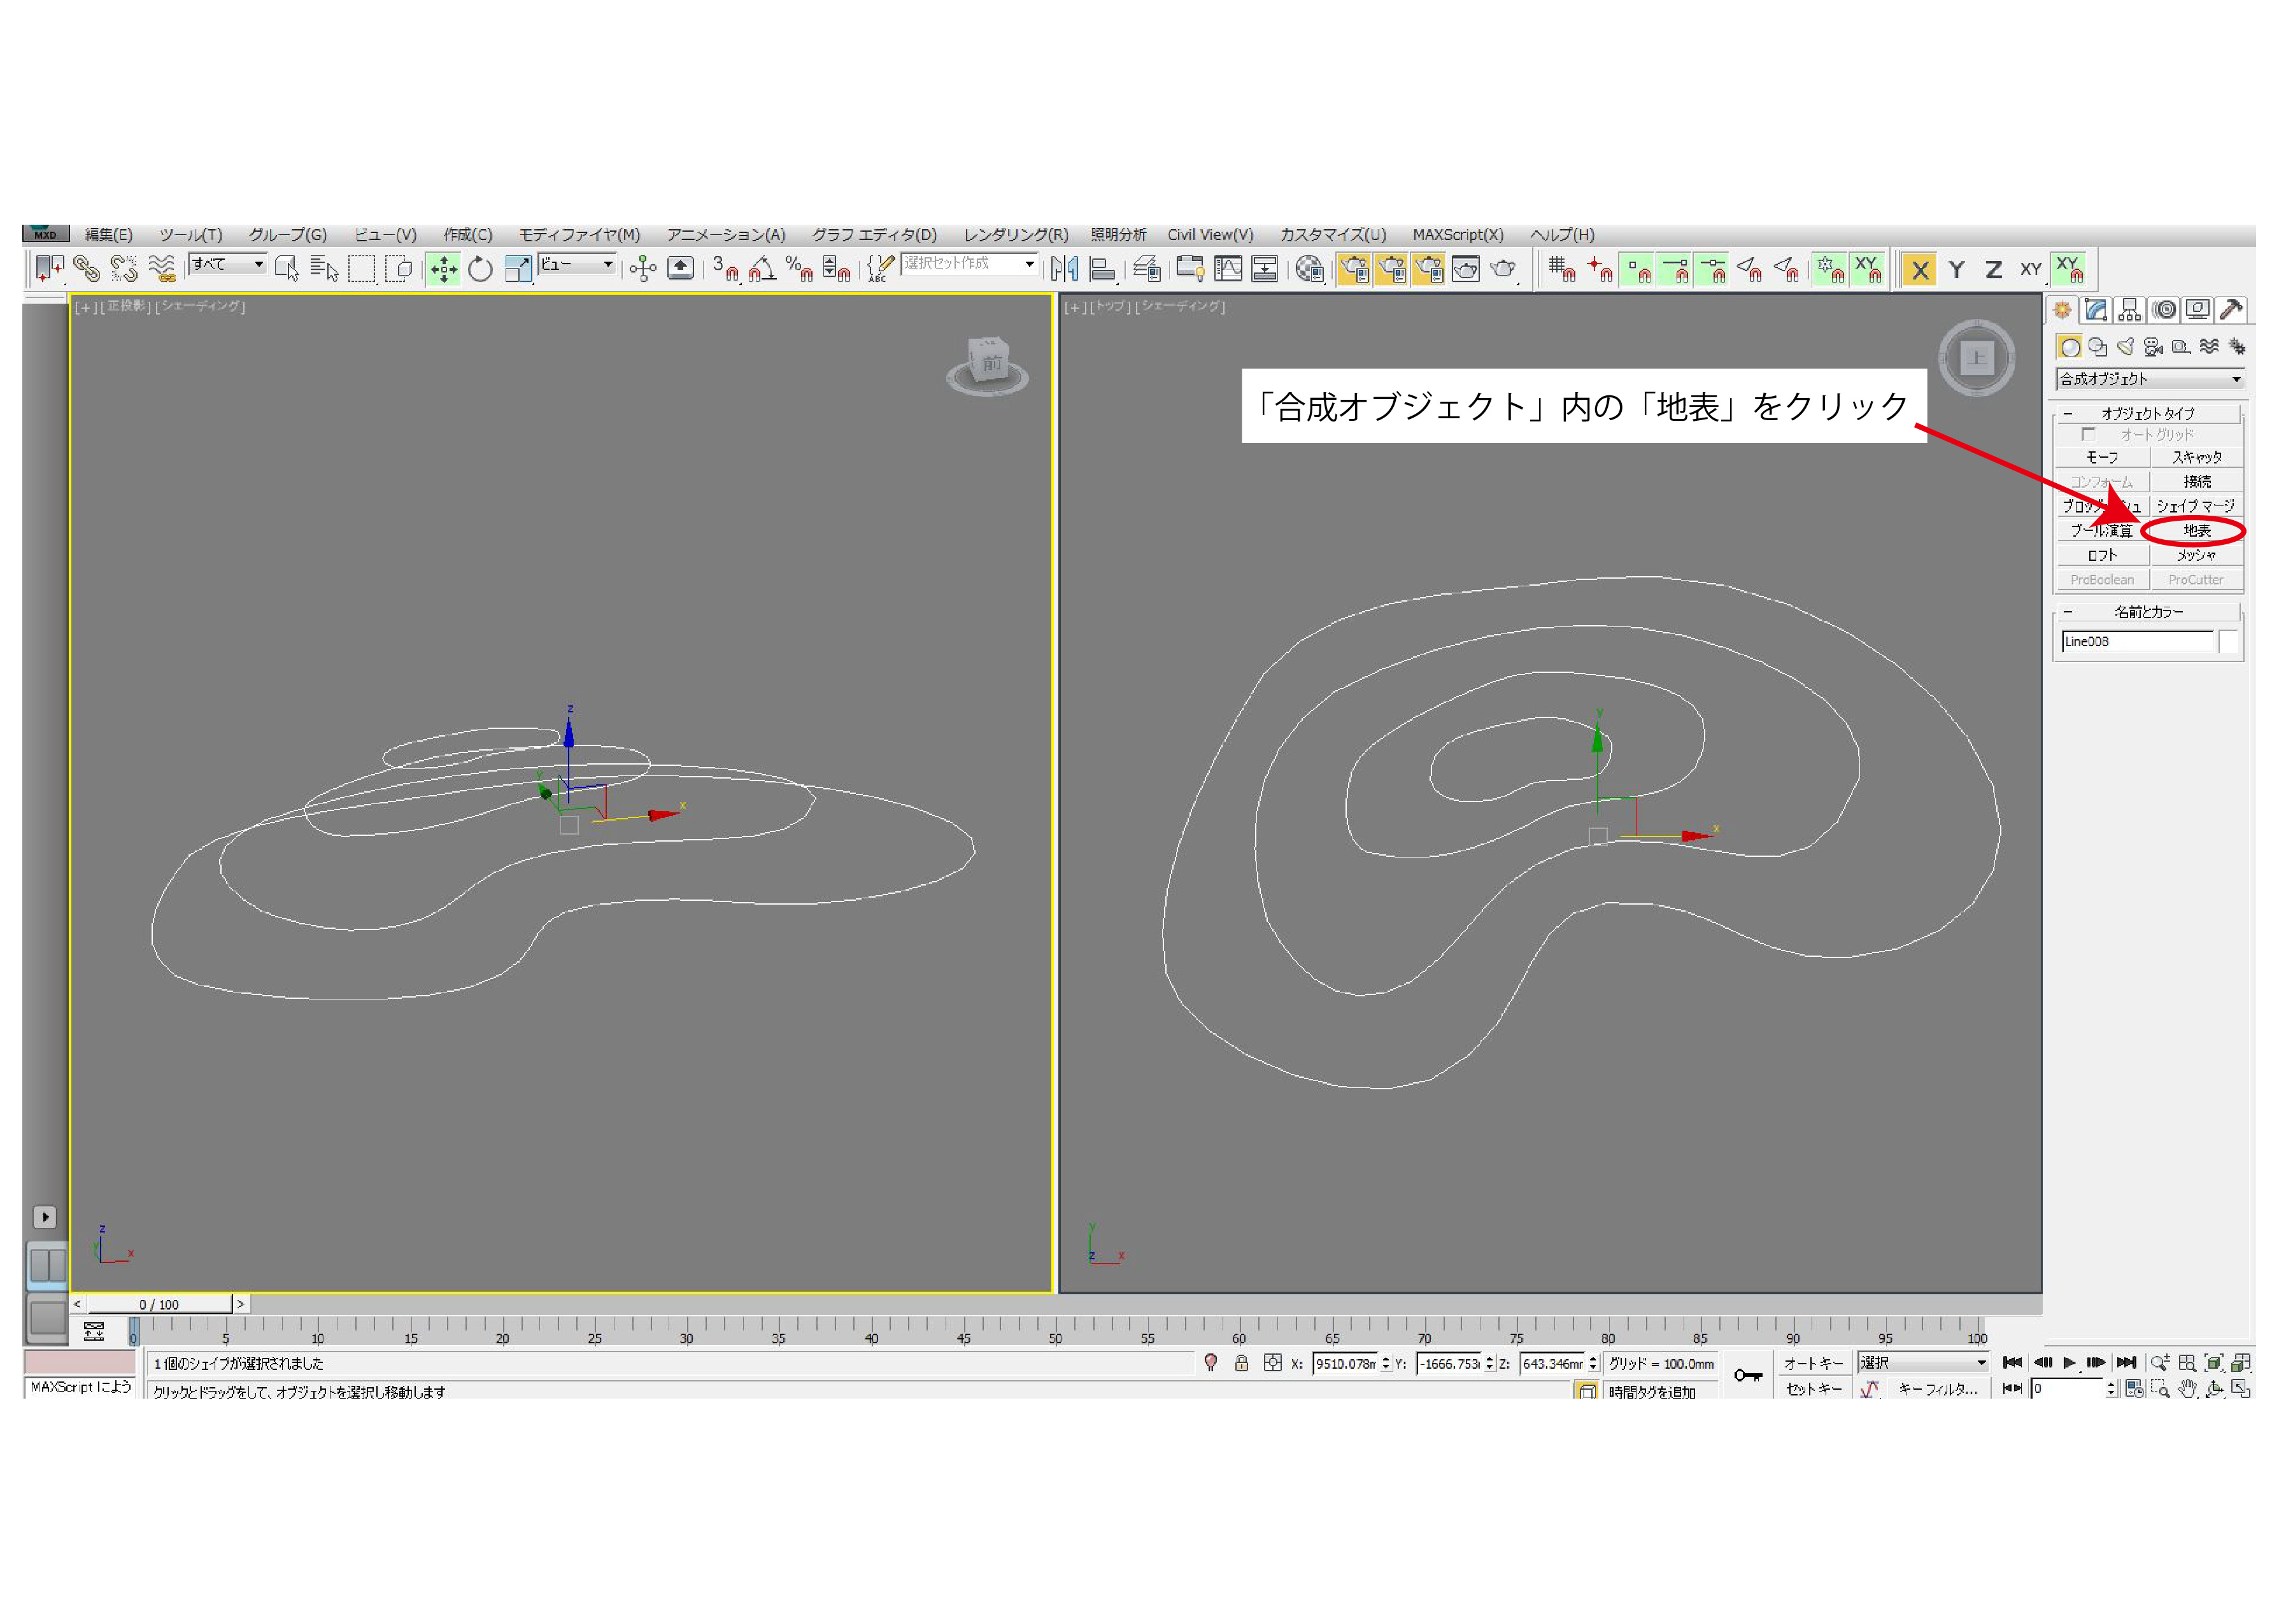Viewport: 2279px width, 1624px height.
Task: Select the Rotate tool
Action: (x=480, y=269)
